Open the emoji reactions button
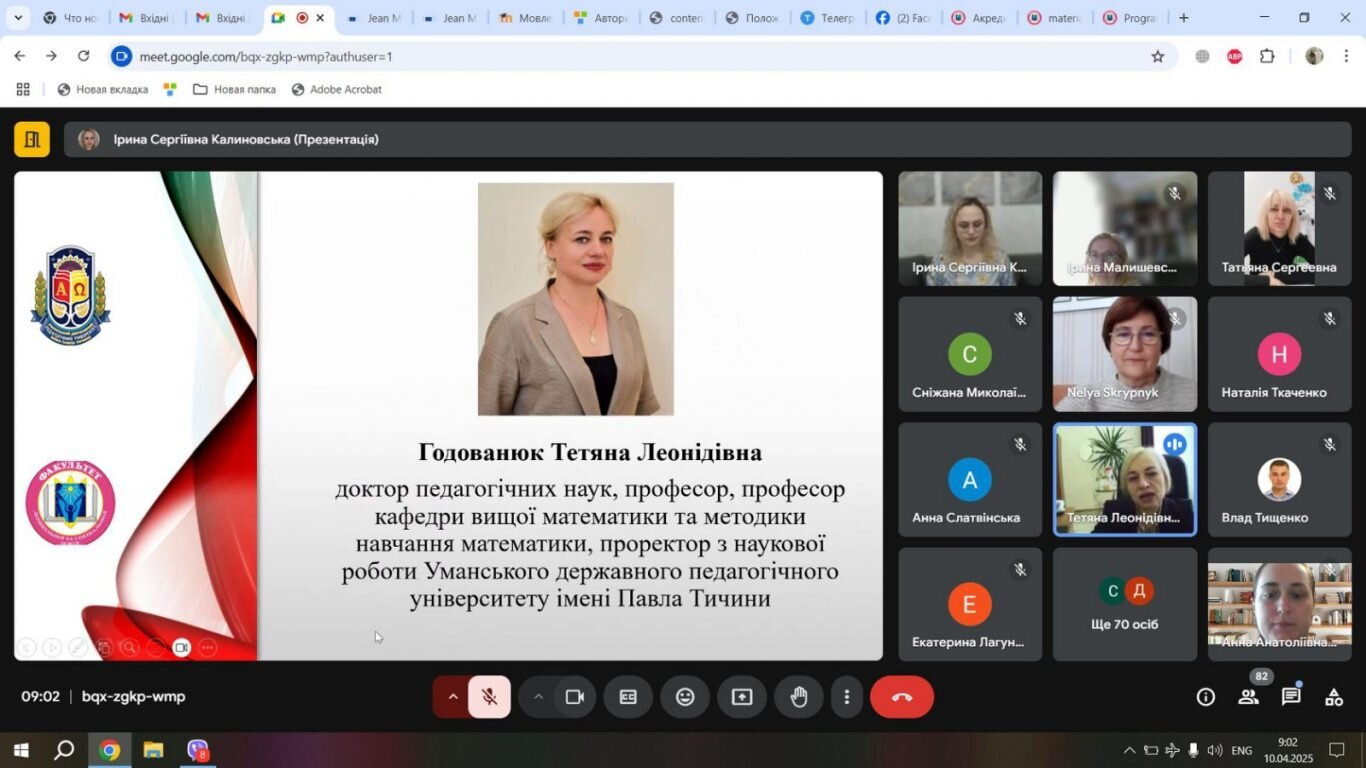1366x768 pixels. click(685, 697)
